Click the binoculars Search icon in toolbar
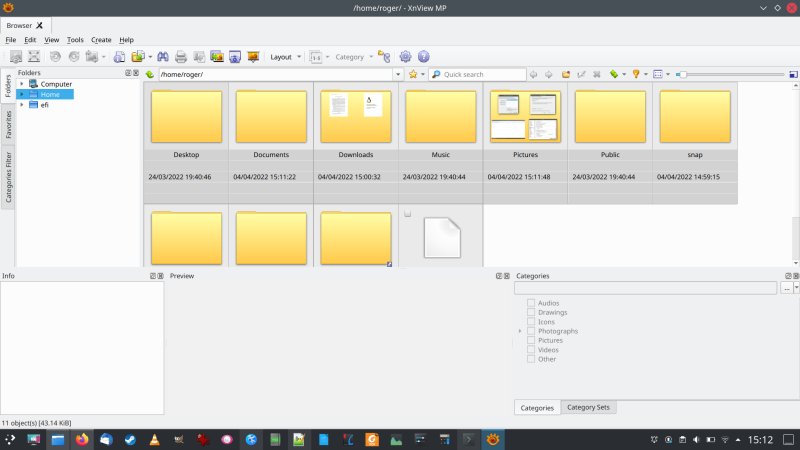Viewport: 800px width, 450px height. click(x=162, y=57)
